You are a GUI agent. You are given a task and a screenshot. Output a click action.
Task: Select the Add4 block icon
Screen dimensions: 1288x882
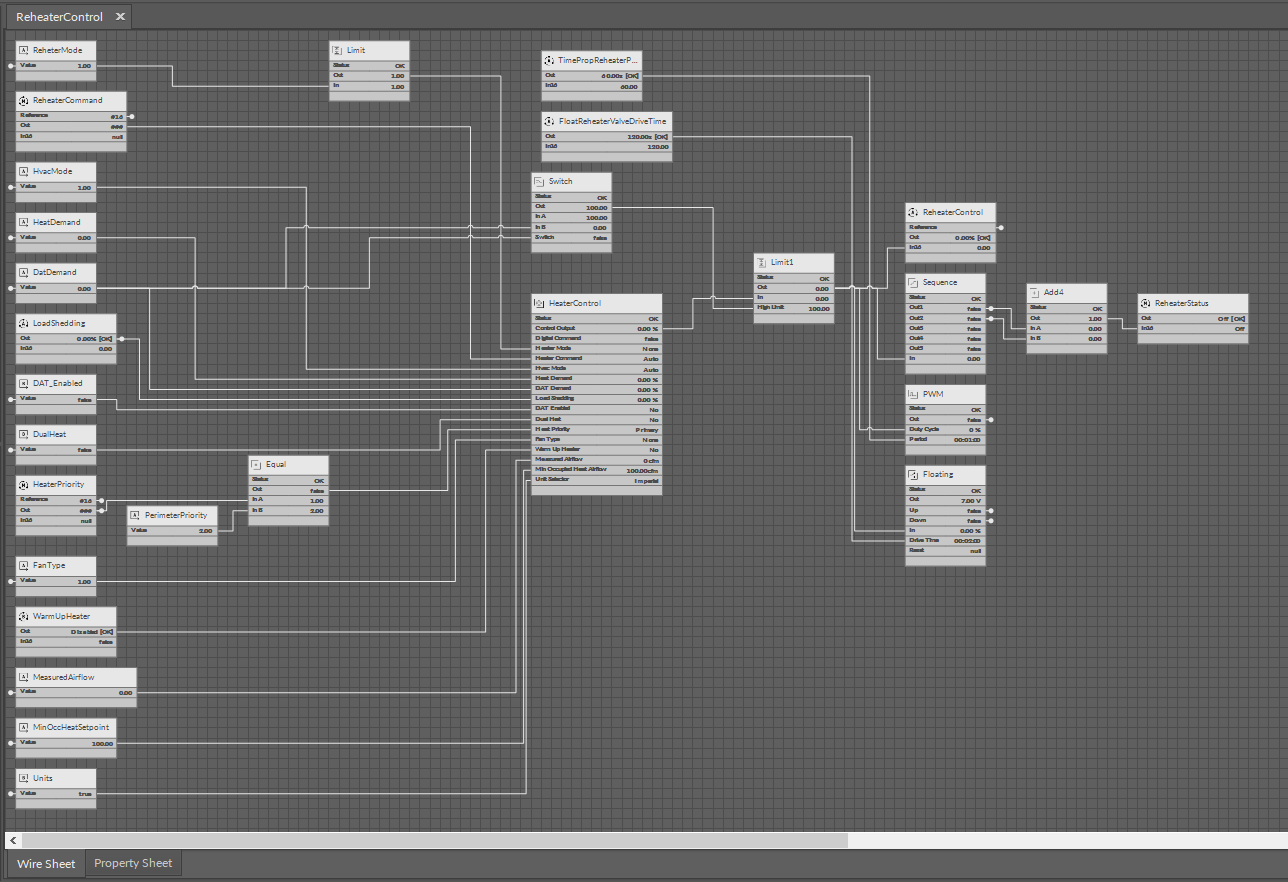[x=1035, y=293]
